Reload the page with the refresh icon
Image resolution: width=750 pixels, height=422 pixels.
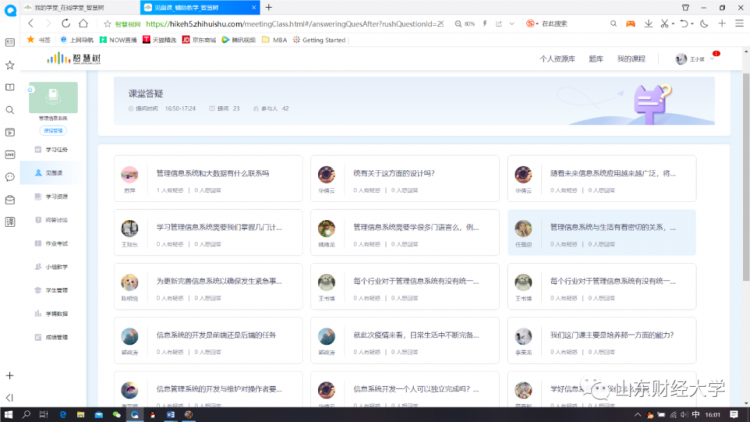[66, 23]
